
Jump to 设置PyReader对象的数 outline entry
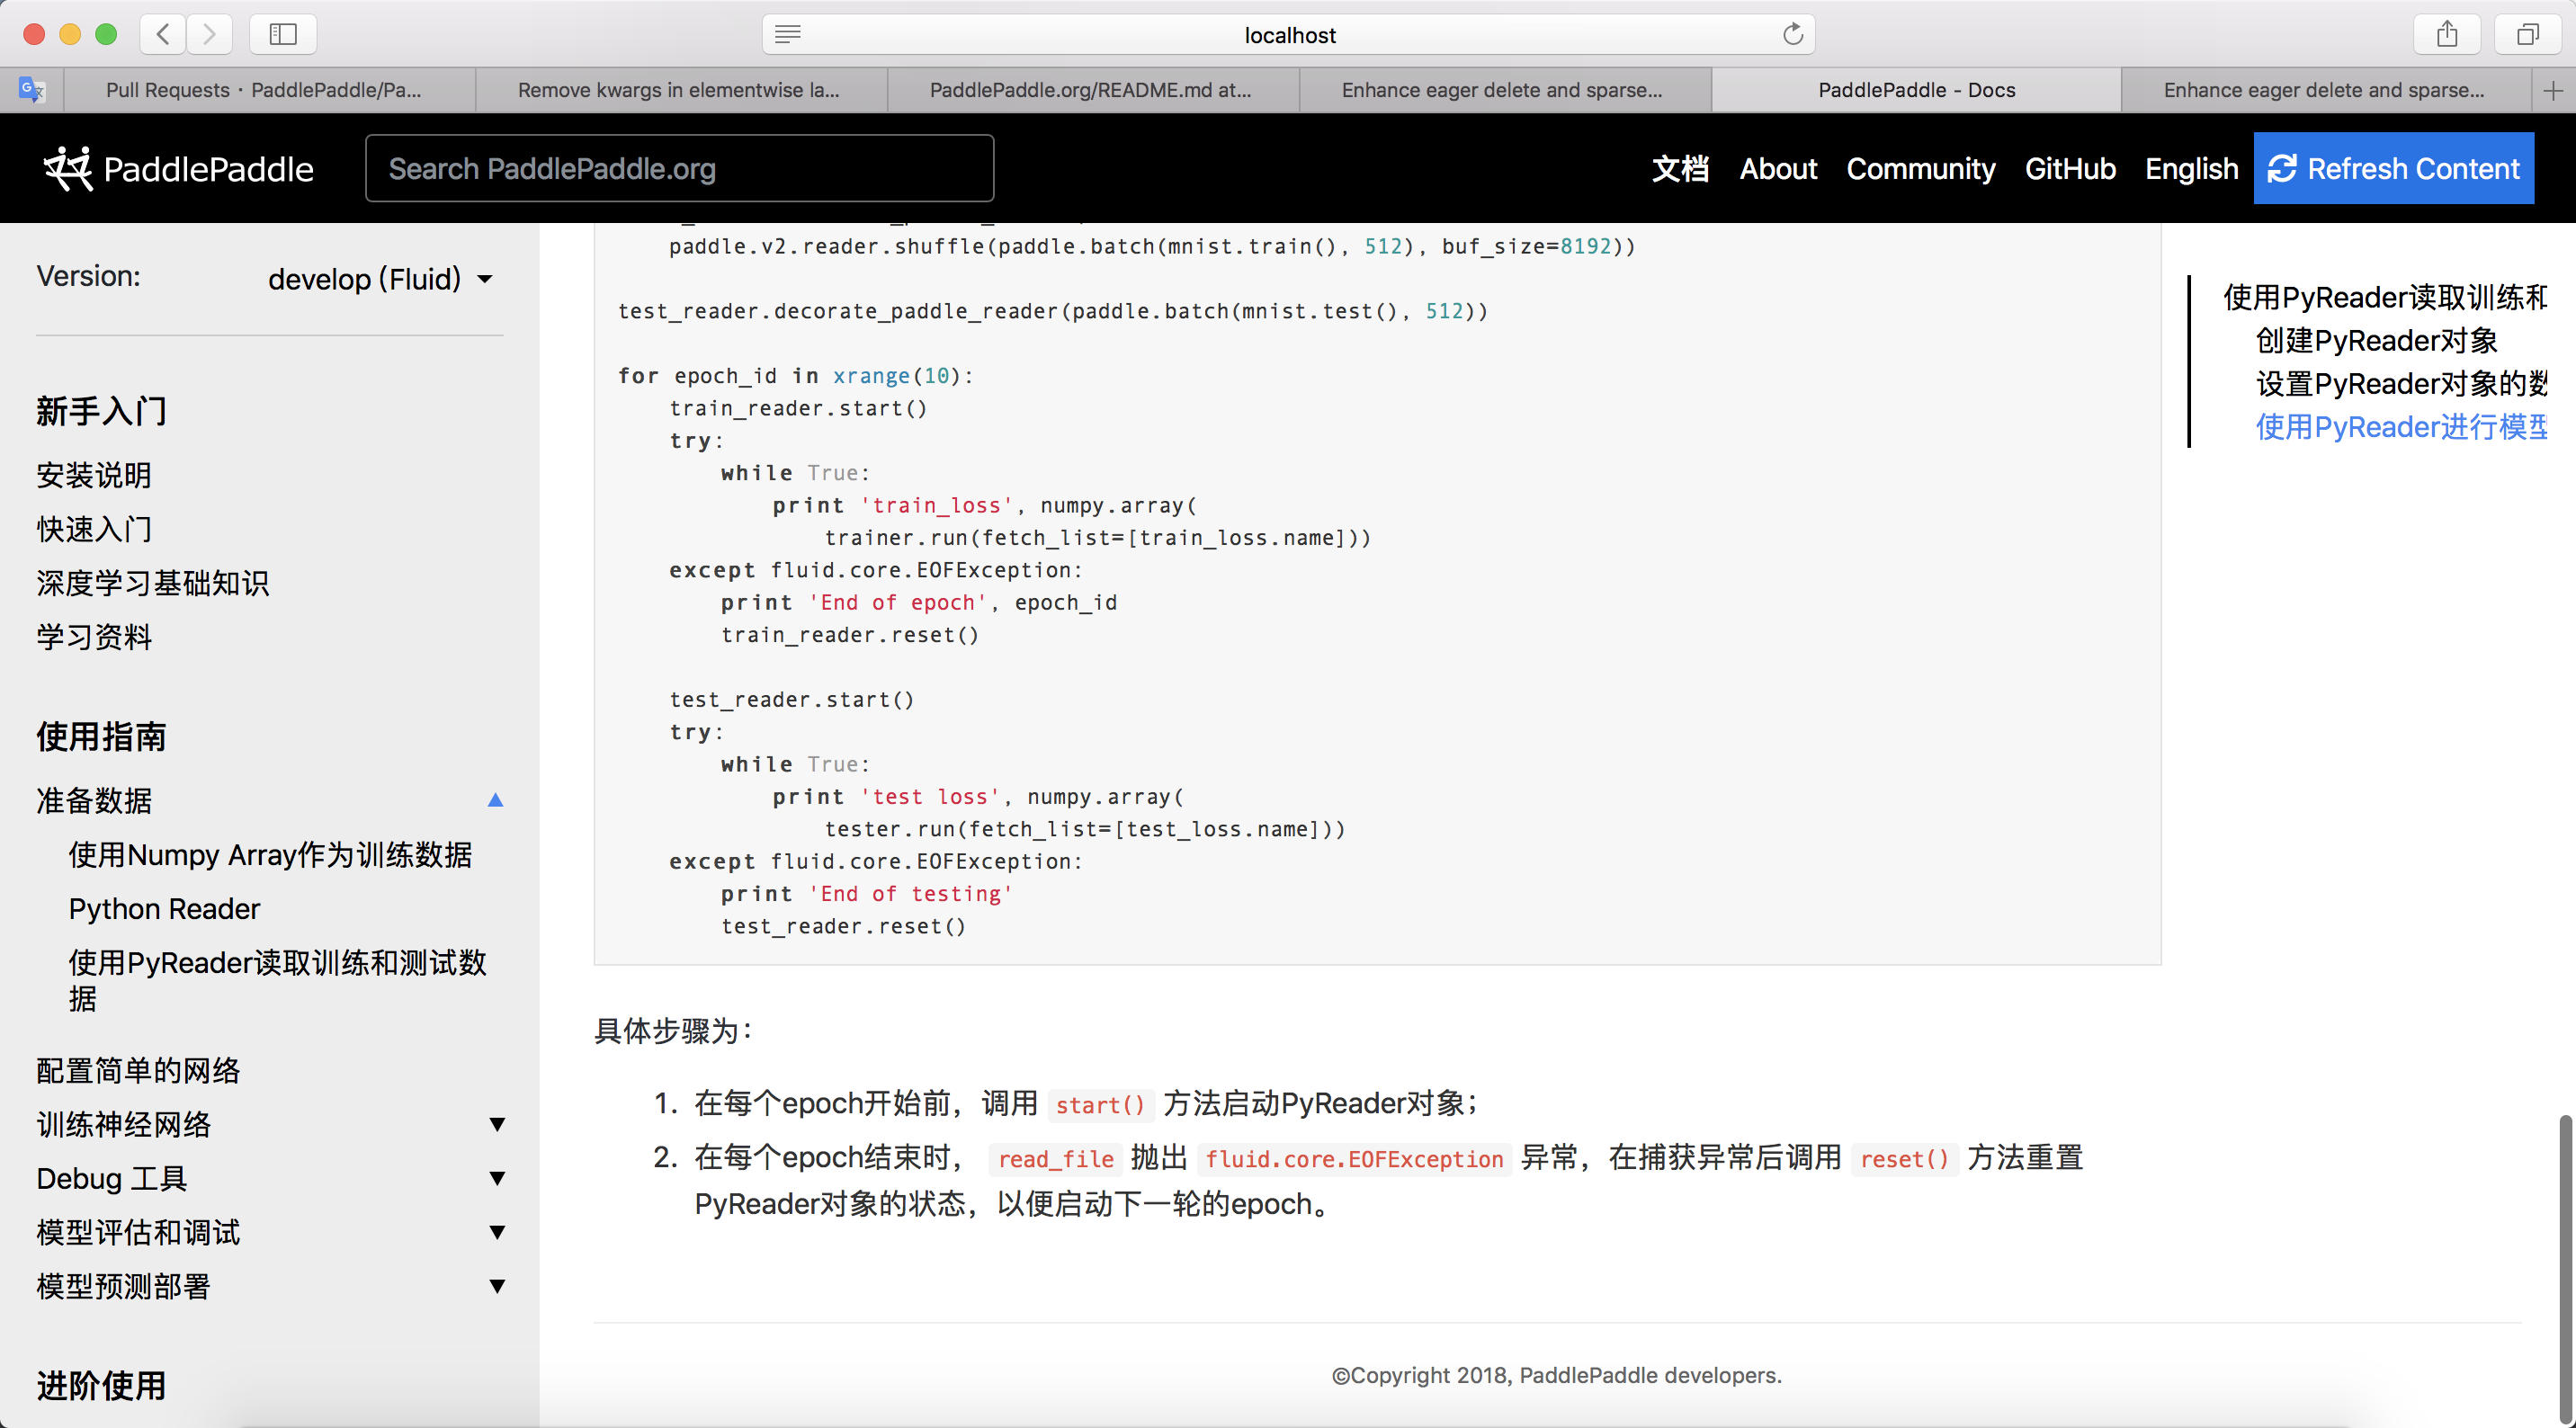tap(2401, 384)
